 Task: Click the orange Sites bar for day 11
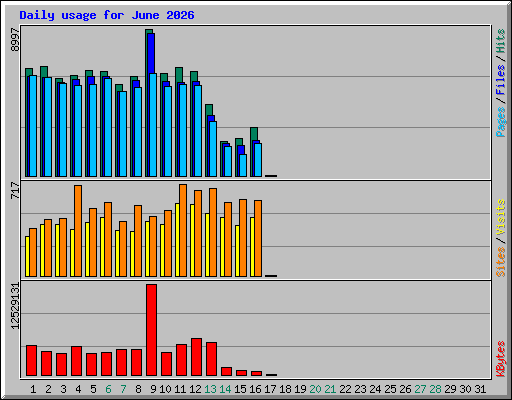[x=183, y=230]
